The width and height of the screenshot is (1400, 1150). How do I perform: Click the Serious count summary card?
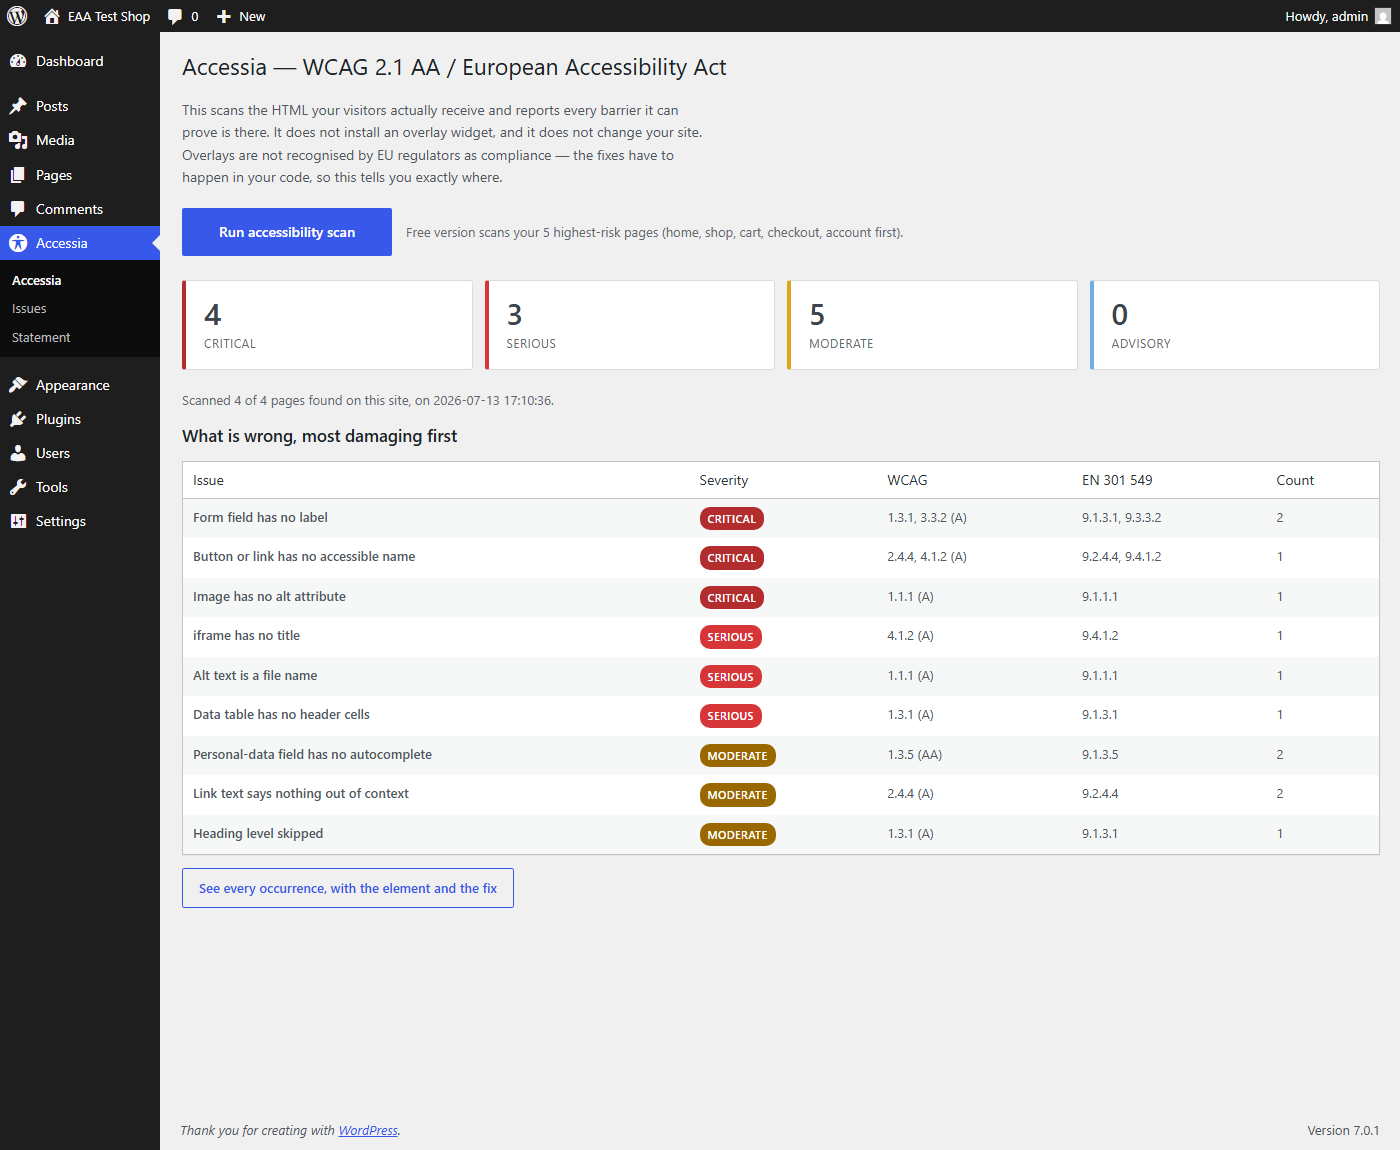[x=630, y=325]
